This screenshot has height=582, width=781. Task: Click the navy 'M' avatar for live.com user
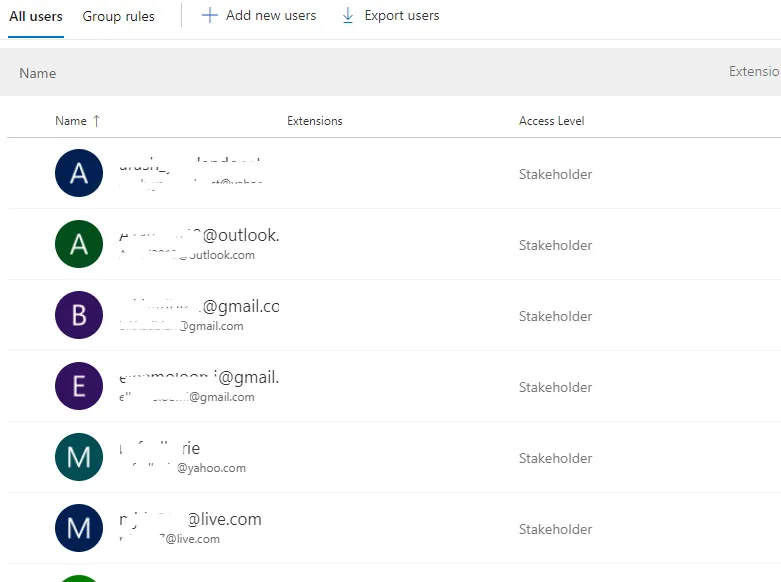[79, 529]
